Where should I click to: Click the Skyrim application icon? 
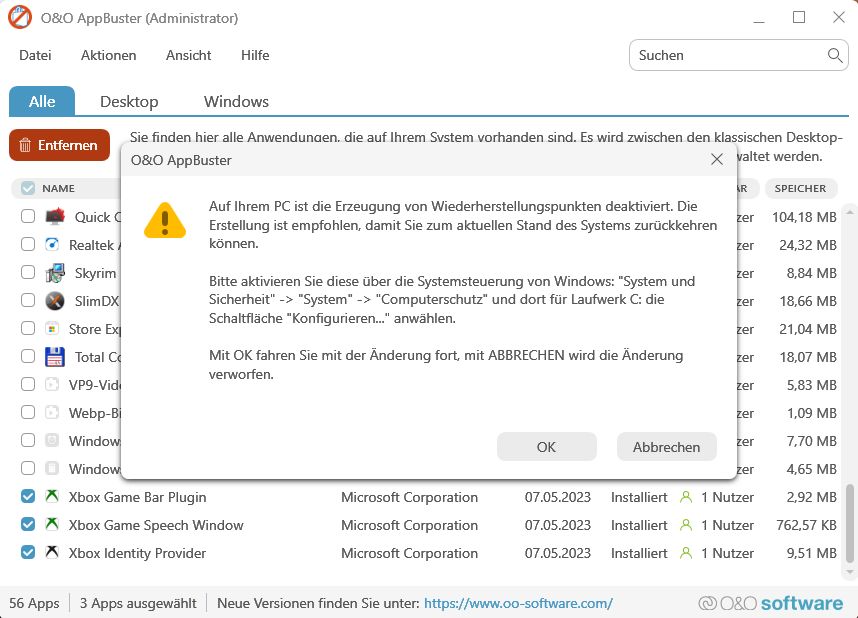coord(53,273)
